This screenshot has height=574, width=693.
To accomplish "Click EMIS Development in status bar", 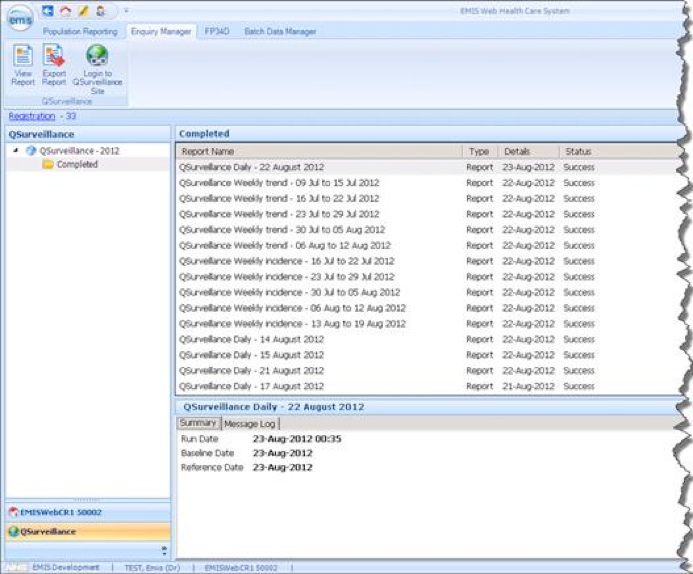I will tap(65, 567).
